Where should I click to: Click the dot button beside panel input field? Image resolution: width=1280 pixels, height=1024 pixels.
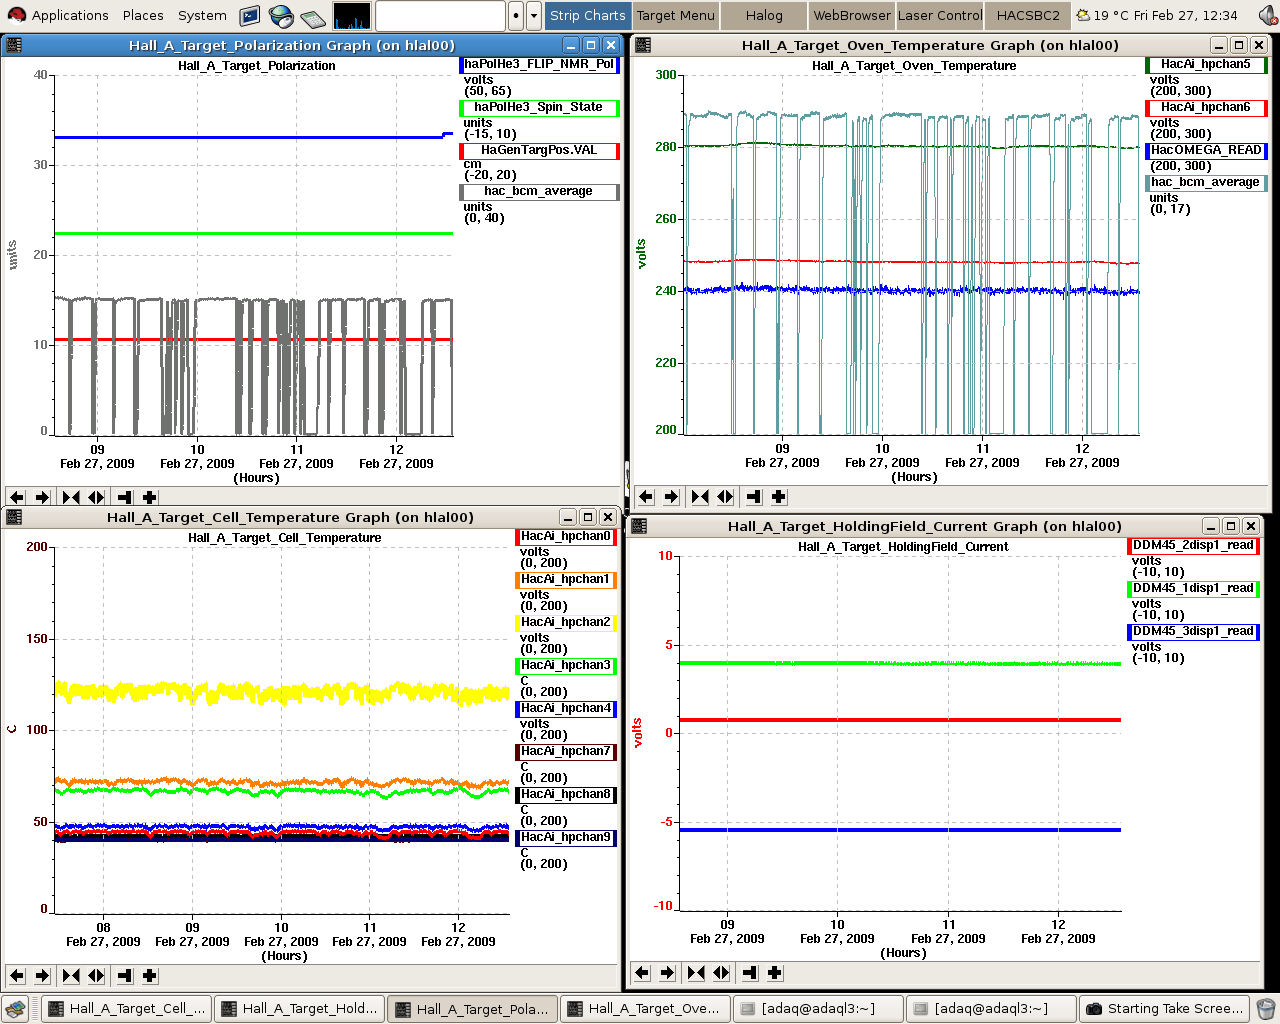pyautogui.click(x=516, y=15)
